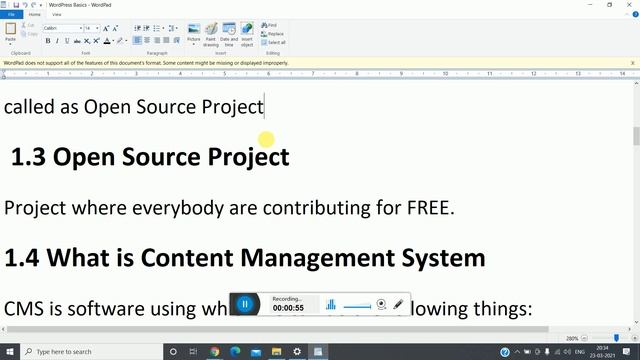Align text to the right
This screenshot has width=640, height=360.
(157, 40)
